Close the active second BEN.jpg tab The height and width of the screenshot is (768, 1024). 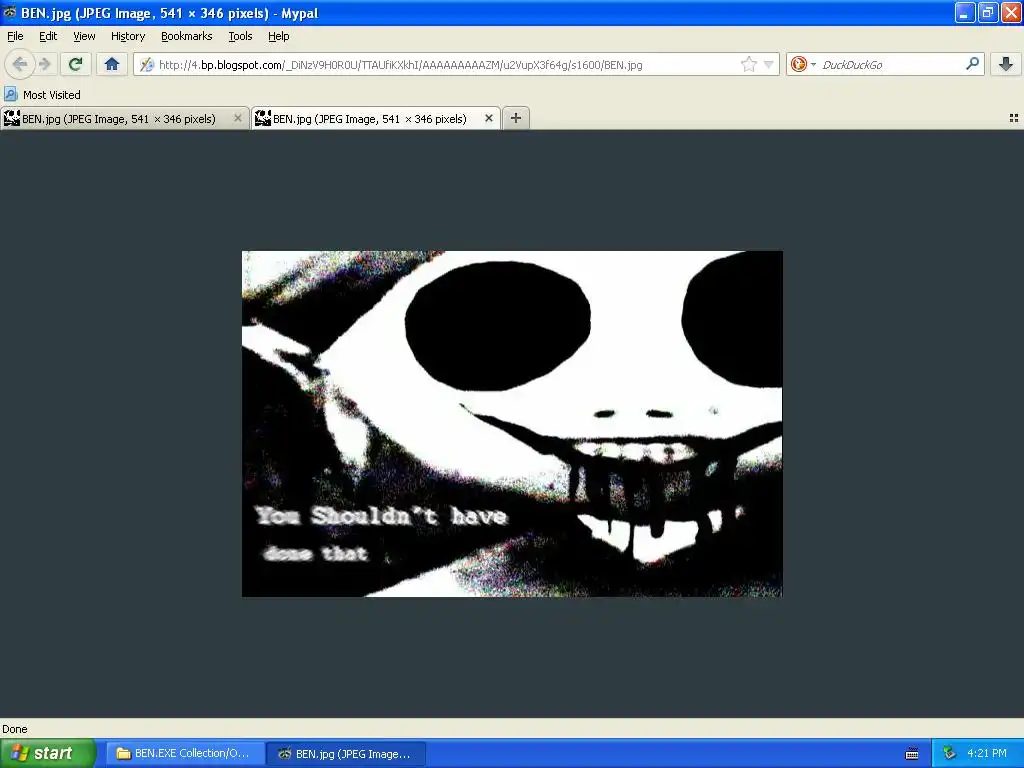488,118
